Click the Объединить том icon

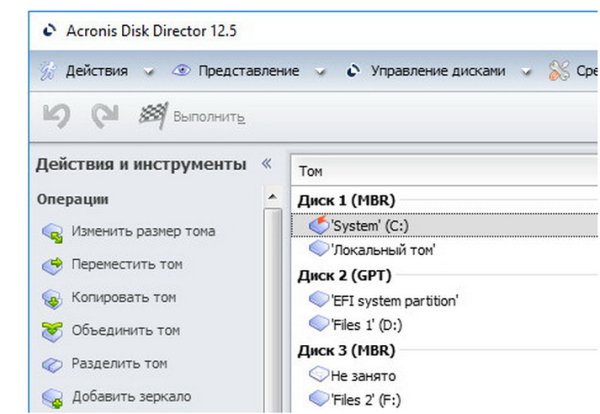(x=52, y=332)
